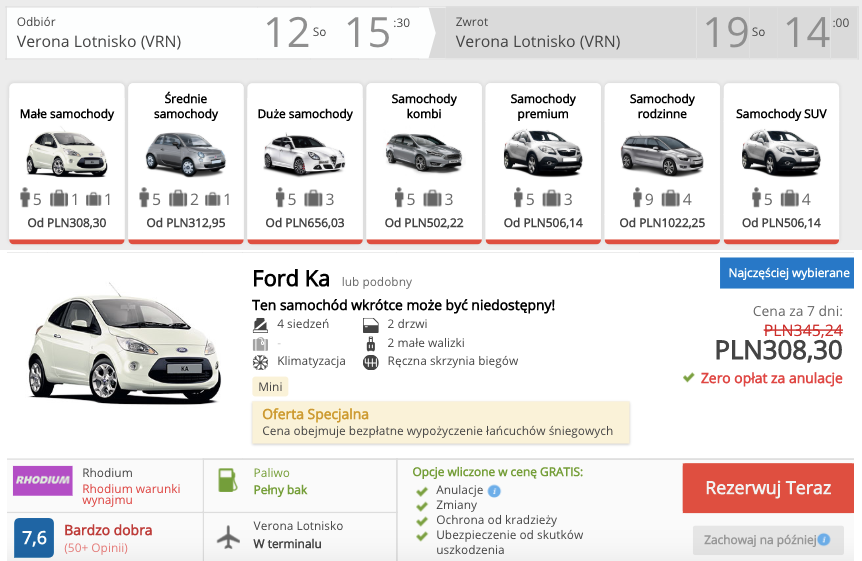Click the white Ford Ka thumbnail in Małe samochody
The width and height of the screenshot is (862, 561).
pyautogui.click(x=67, y=154)
